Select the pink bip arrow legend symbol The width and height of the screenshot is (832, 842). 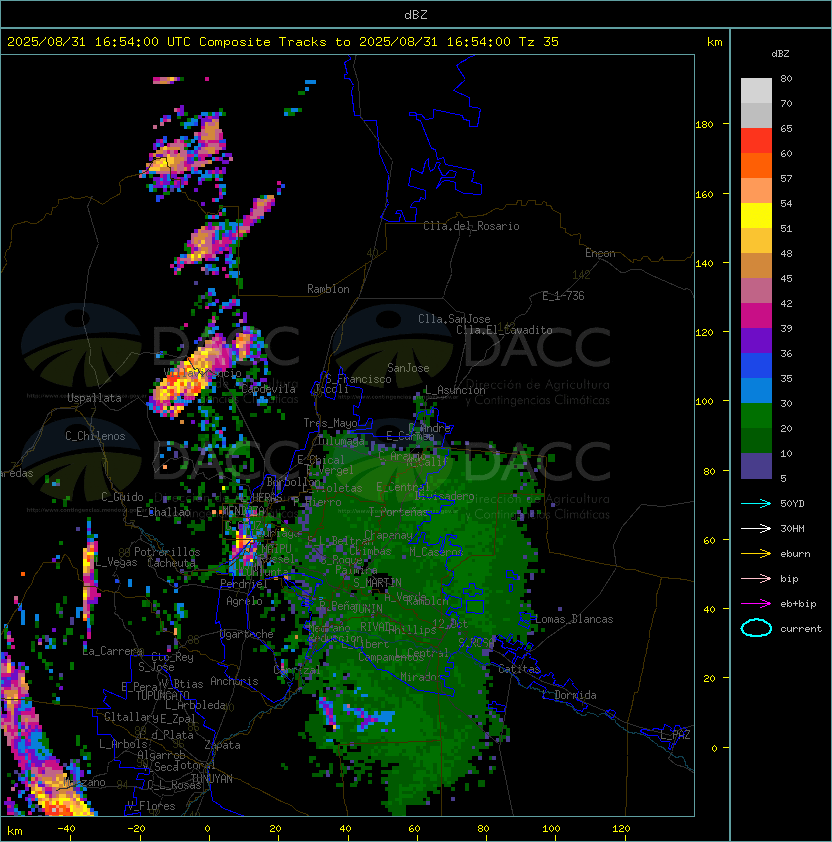pyautogui.click(x=756, y=578)
